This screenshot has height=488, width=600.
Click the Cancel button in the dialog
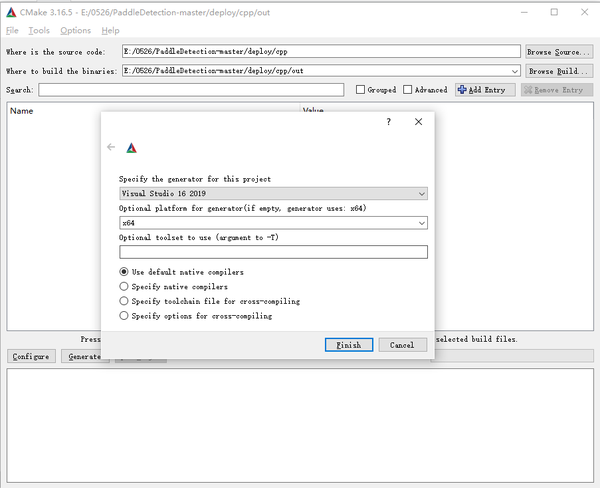pos(403,345)
